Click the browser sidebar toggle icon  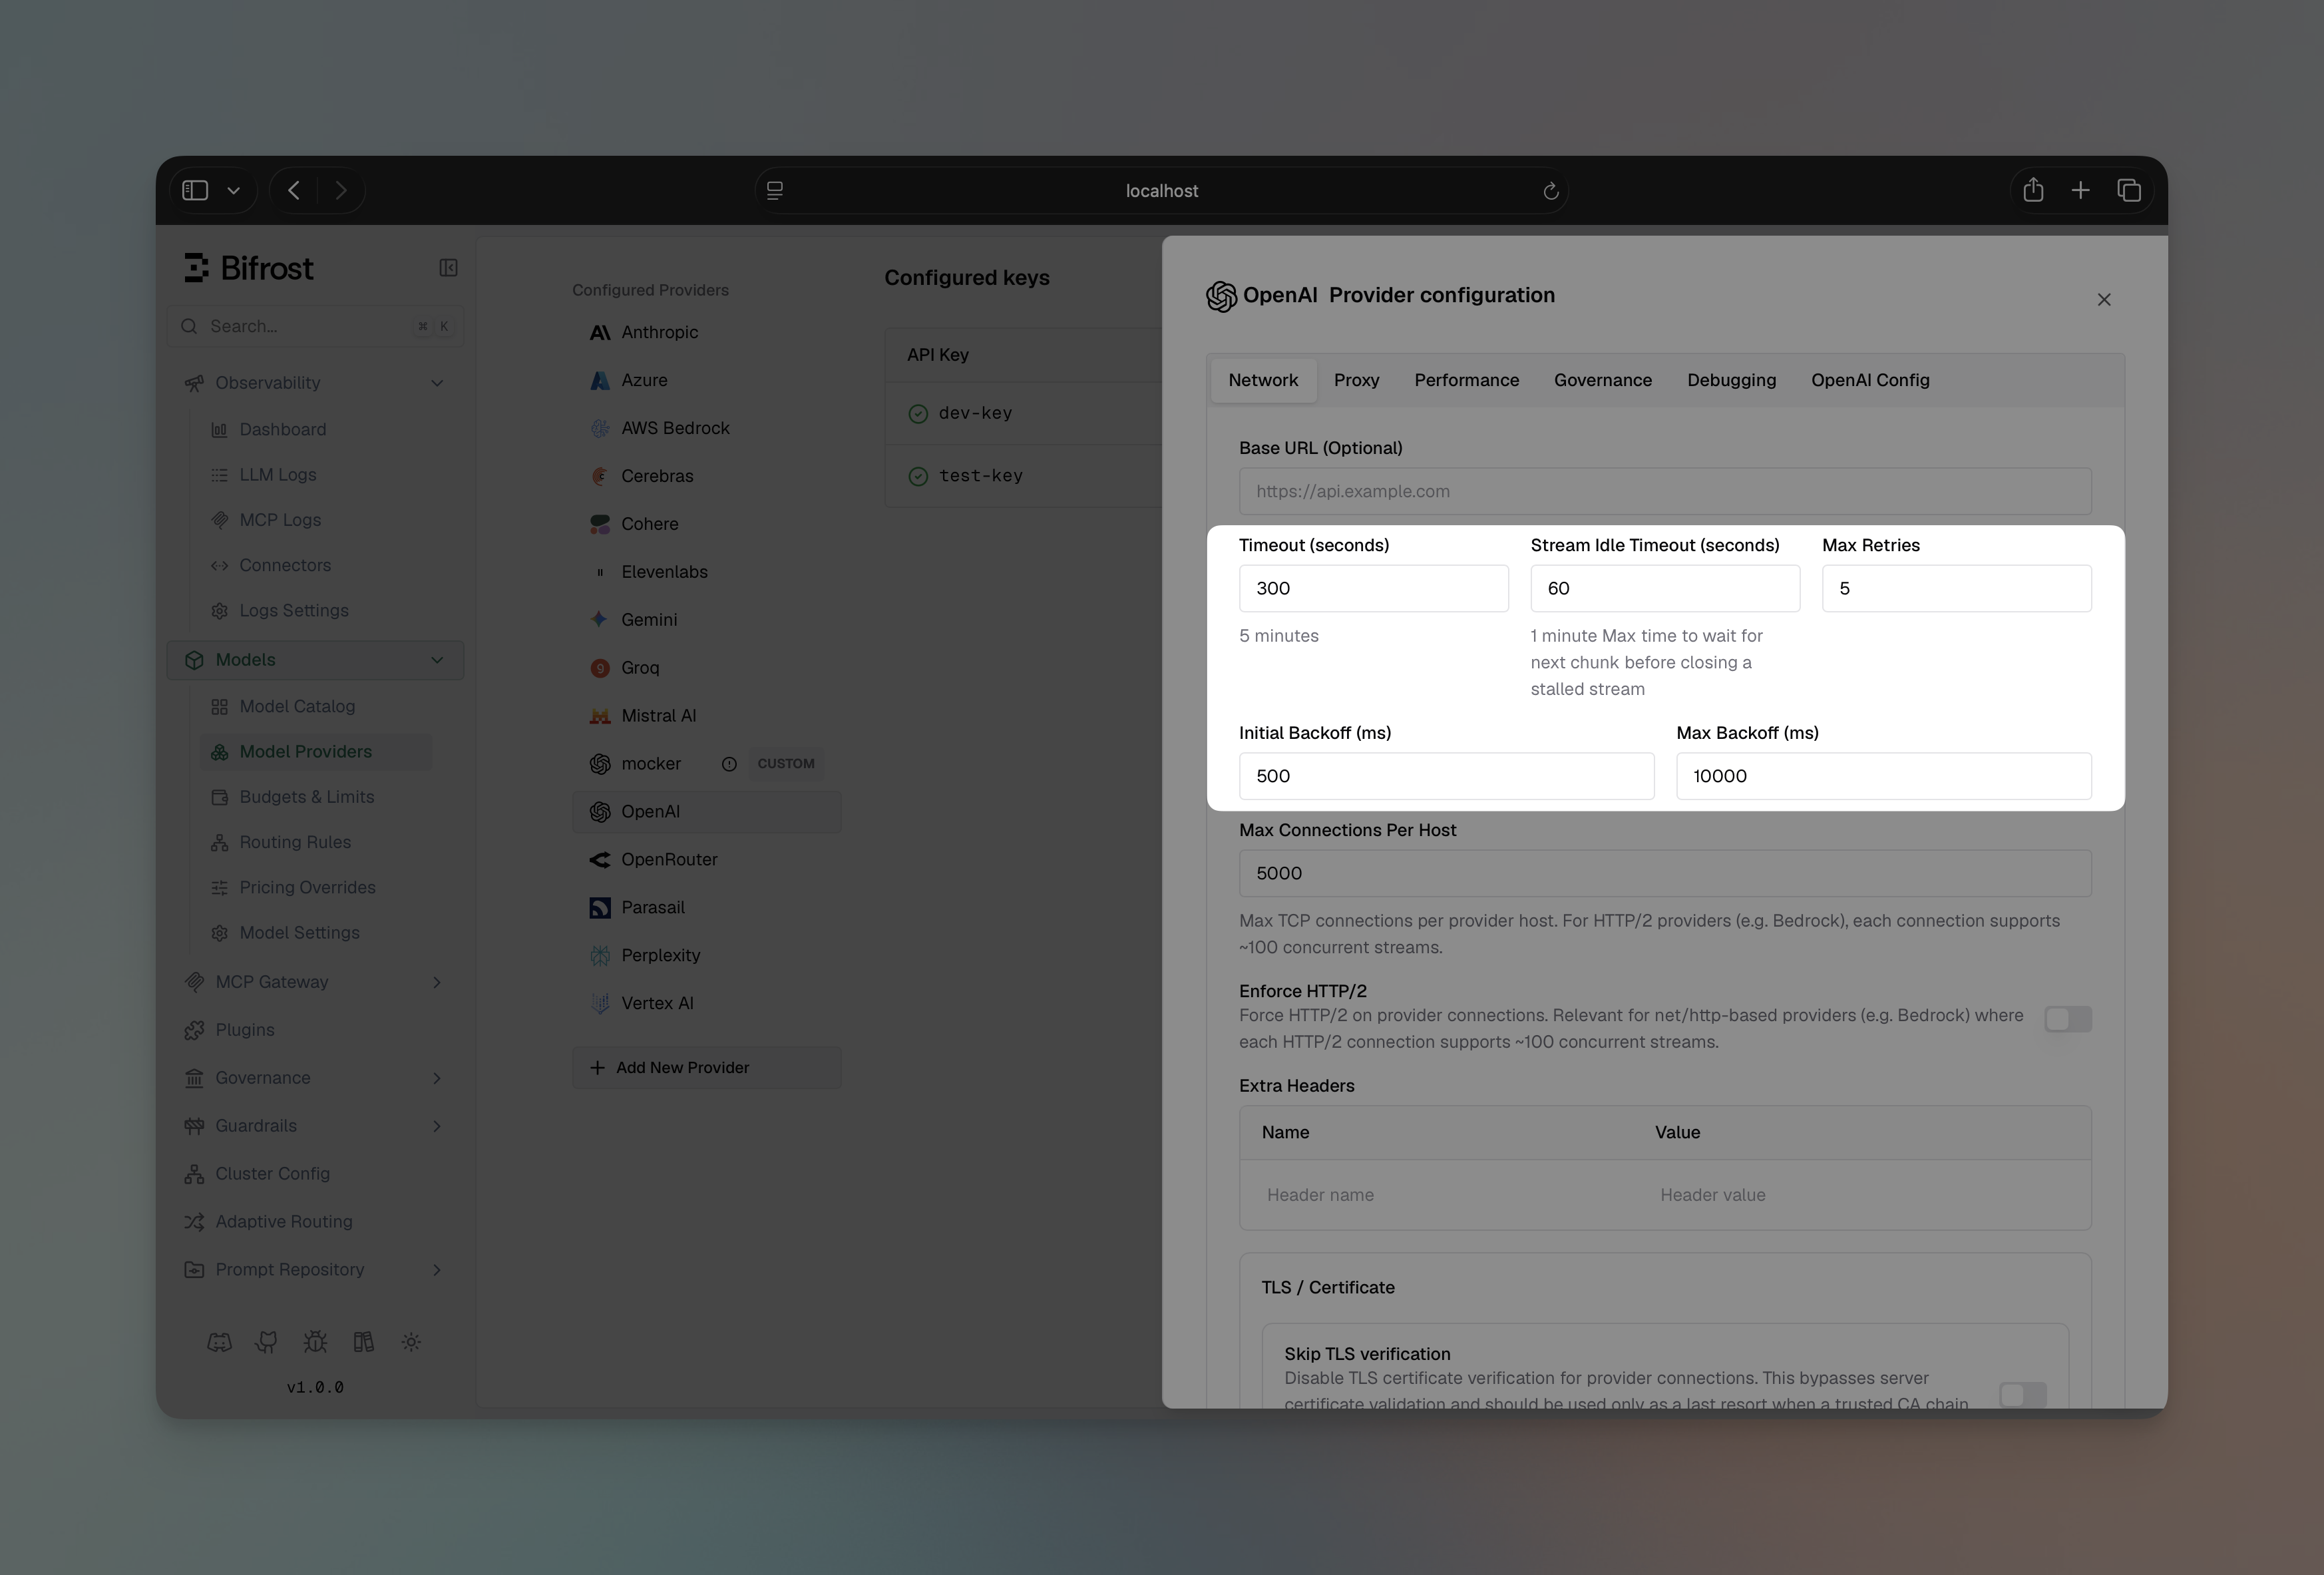195,190
